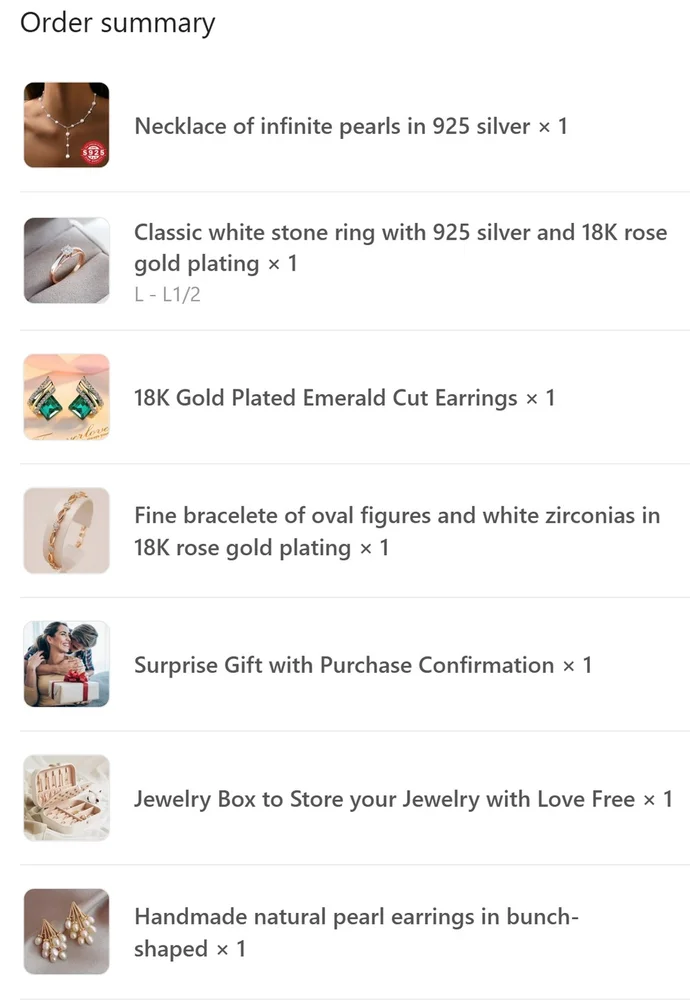Select "Surprise Gift with Purchase Confirmation" item
This screenshot has height=1000, width=690.
coord(344,665)
